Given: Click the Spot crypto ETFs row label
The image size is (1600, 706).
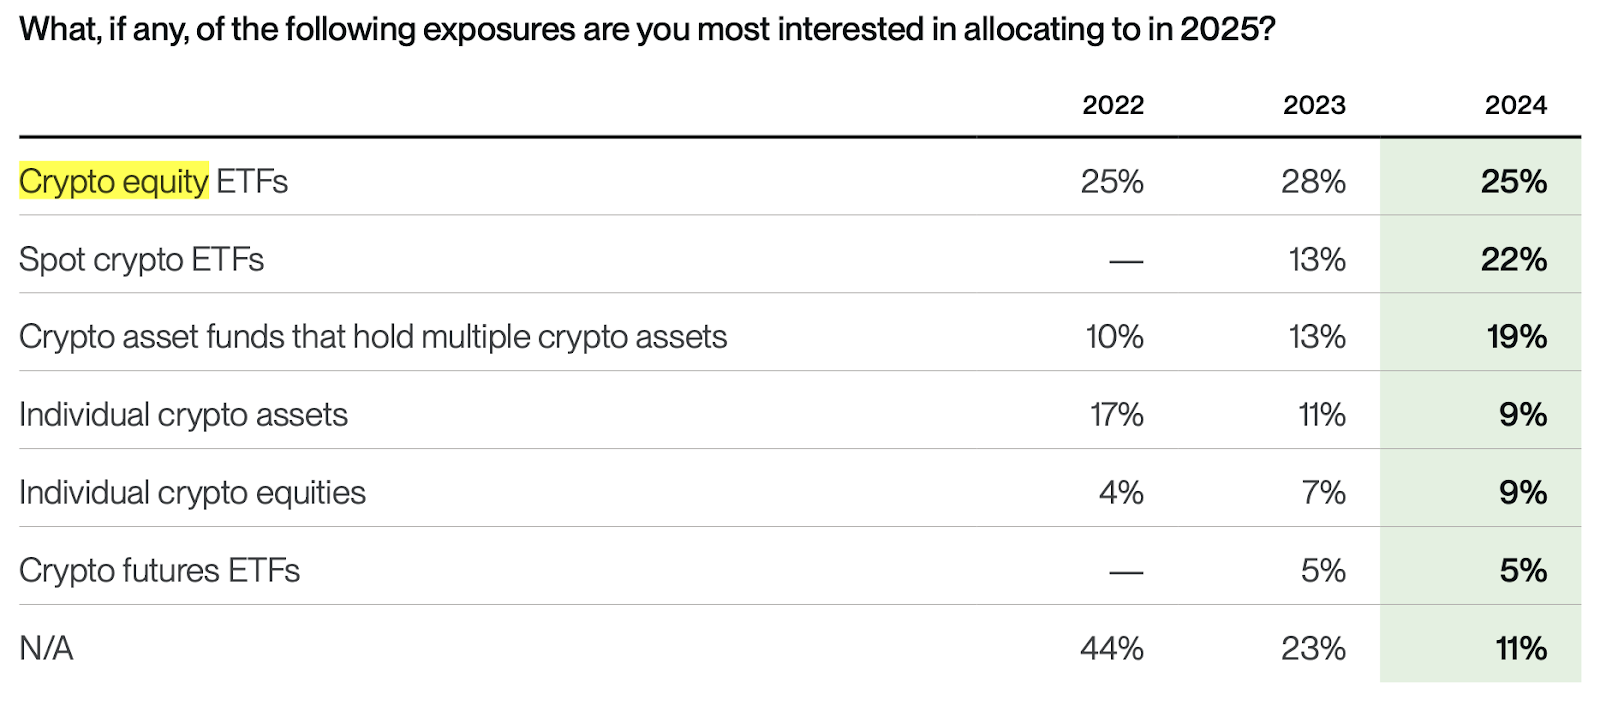Looking at the screenshot, I should coord(141,259).
